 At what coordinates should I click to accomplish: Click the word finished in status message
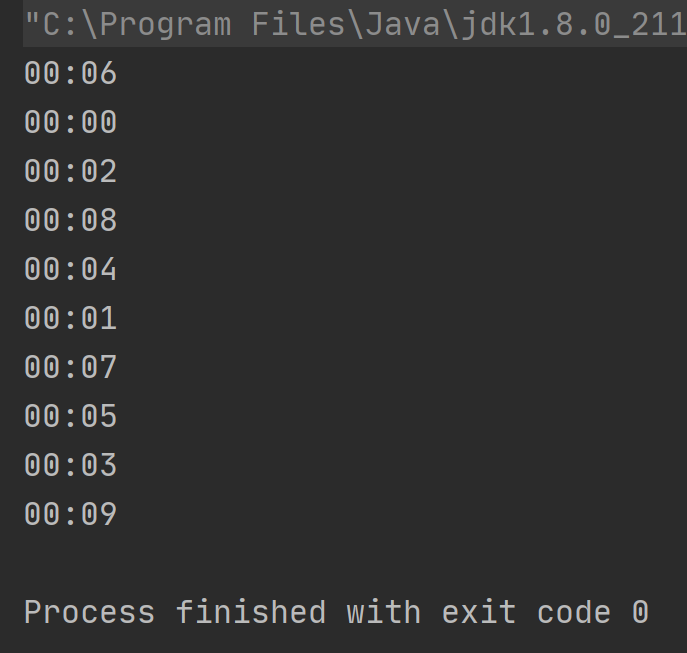pyautogui.click(x=251, y=612)
